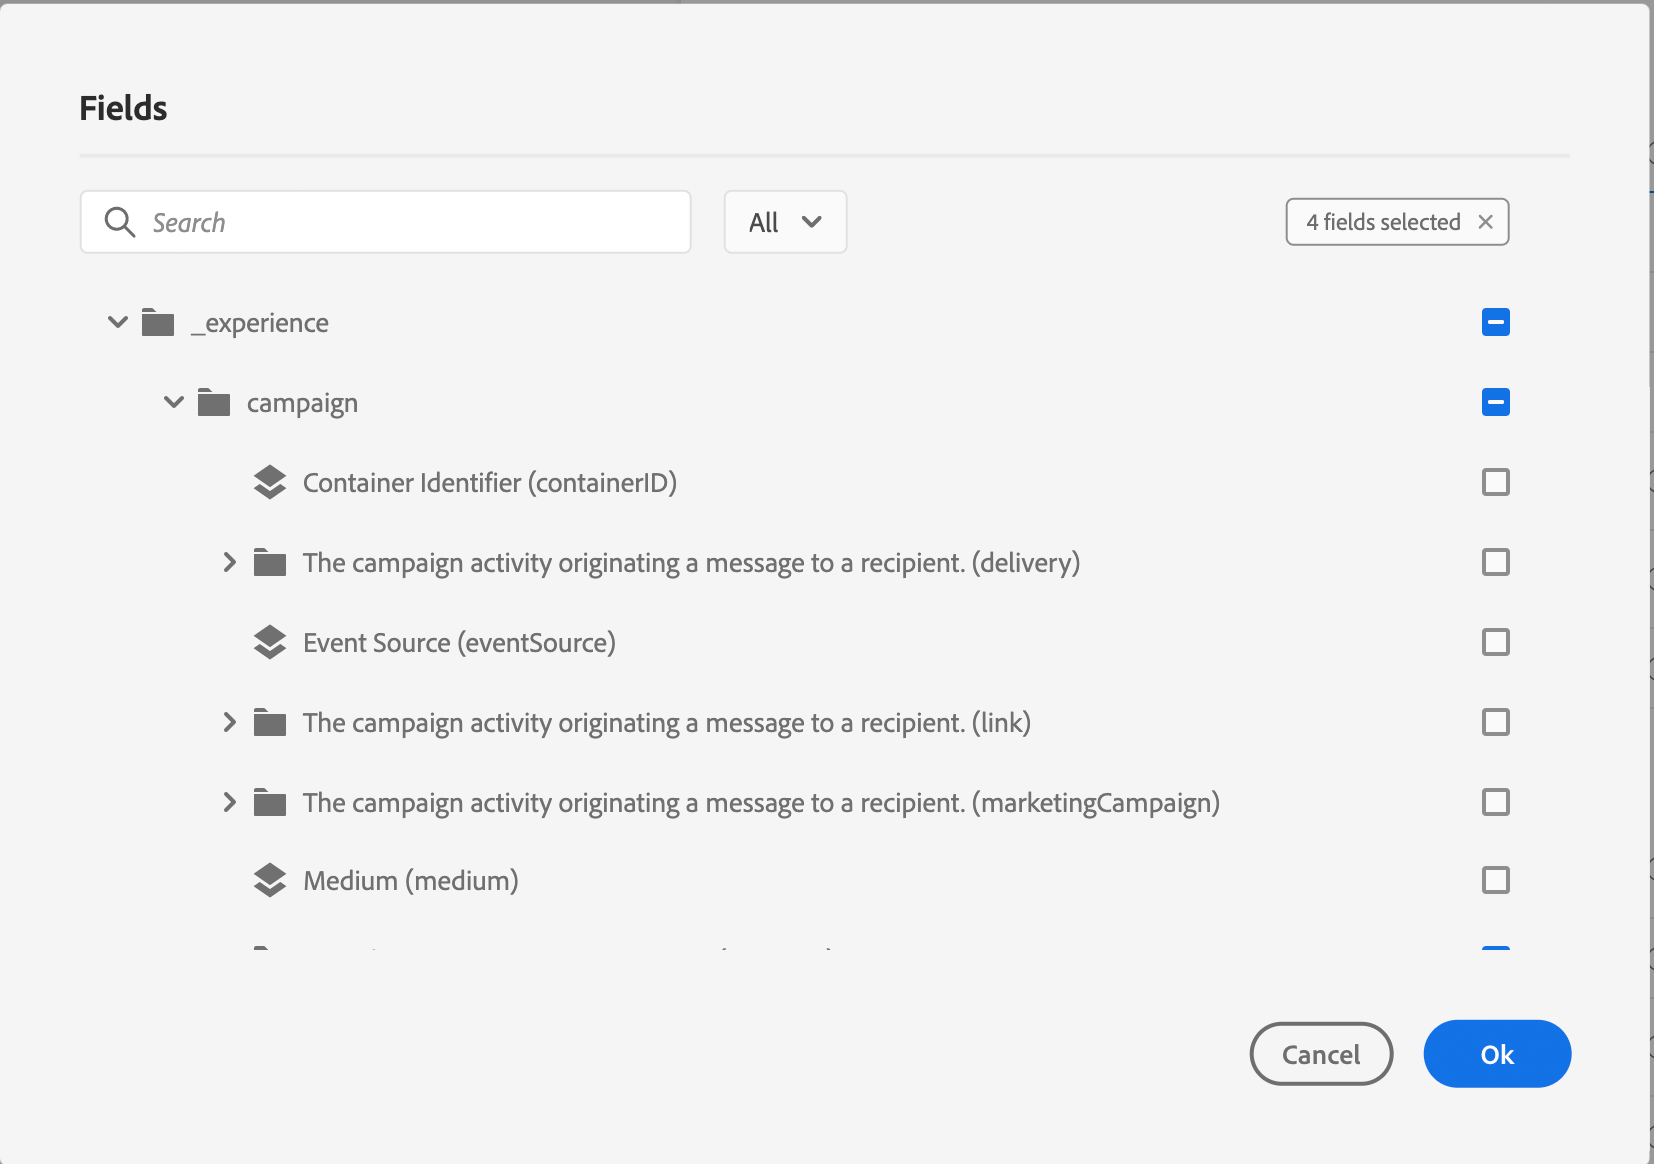
Task: Clear the 4 fields selected tag
Action: 1486,222
